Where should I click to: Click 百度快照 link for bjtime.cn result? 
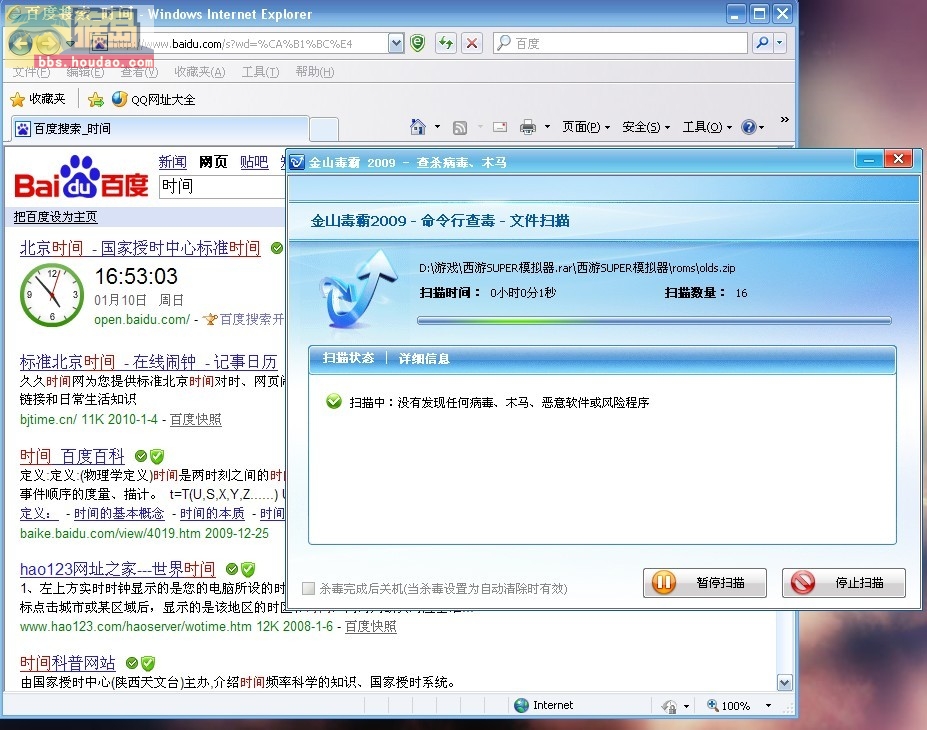coord(196,419)
